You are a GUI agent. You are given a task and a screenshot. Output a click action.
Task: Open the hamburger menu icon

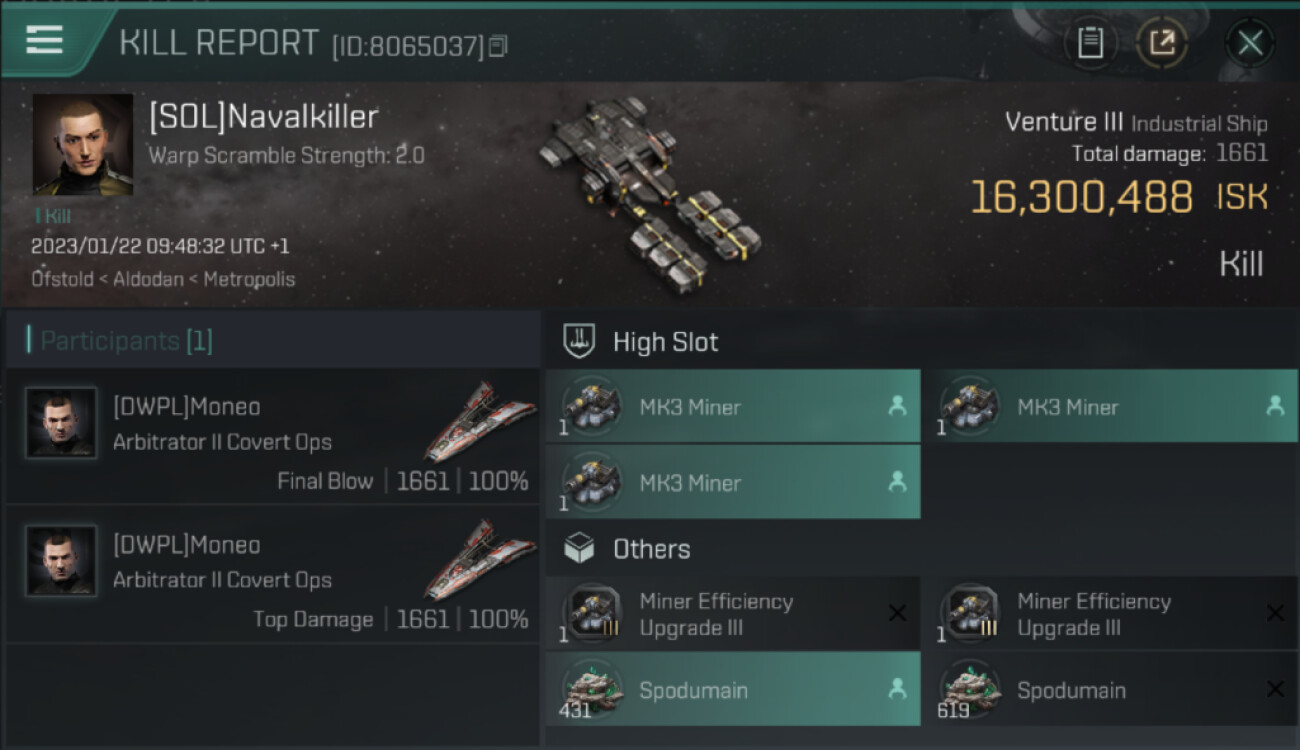tap(45, 40)
